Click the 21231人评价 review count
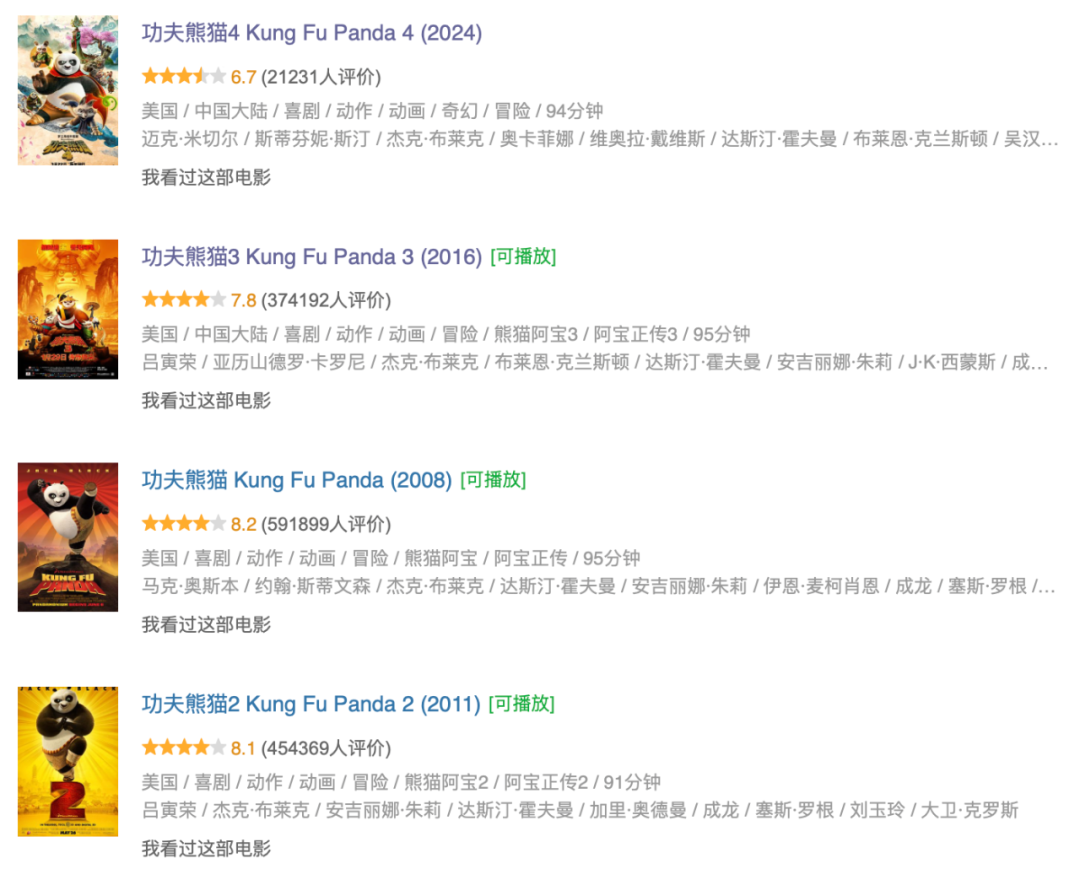1080x869 pixels. click(321, 77)
